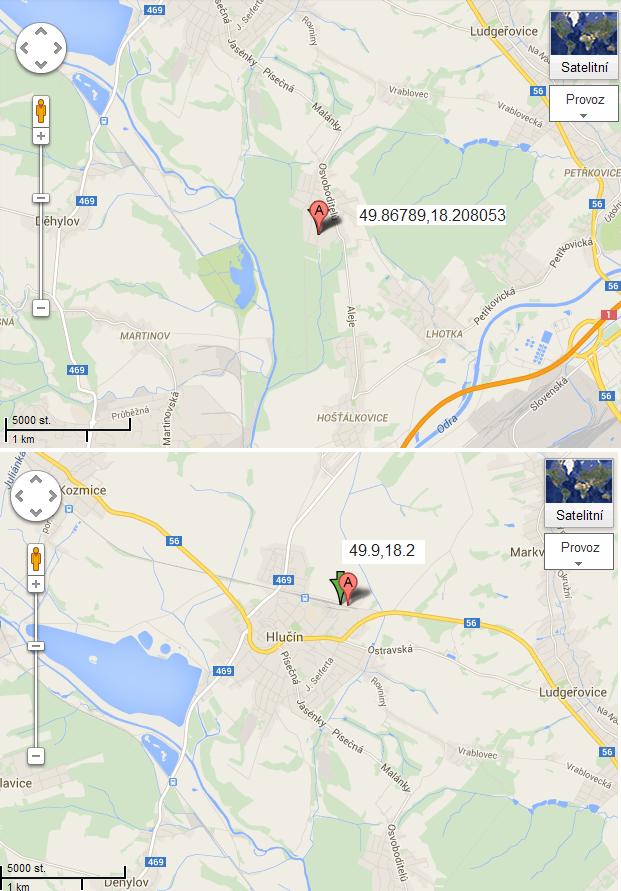Pan up using top map's navigation wheel
The width and height of the screenshot is (621, 891).
[41, 32]
